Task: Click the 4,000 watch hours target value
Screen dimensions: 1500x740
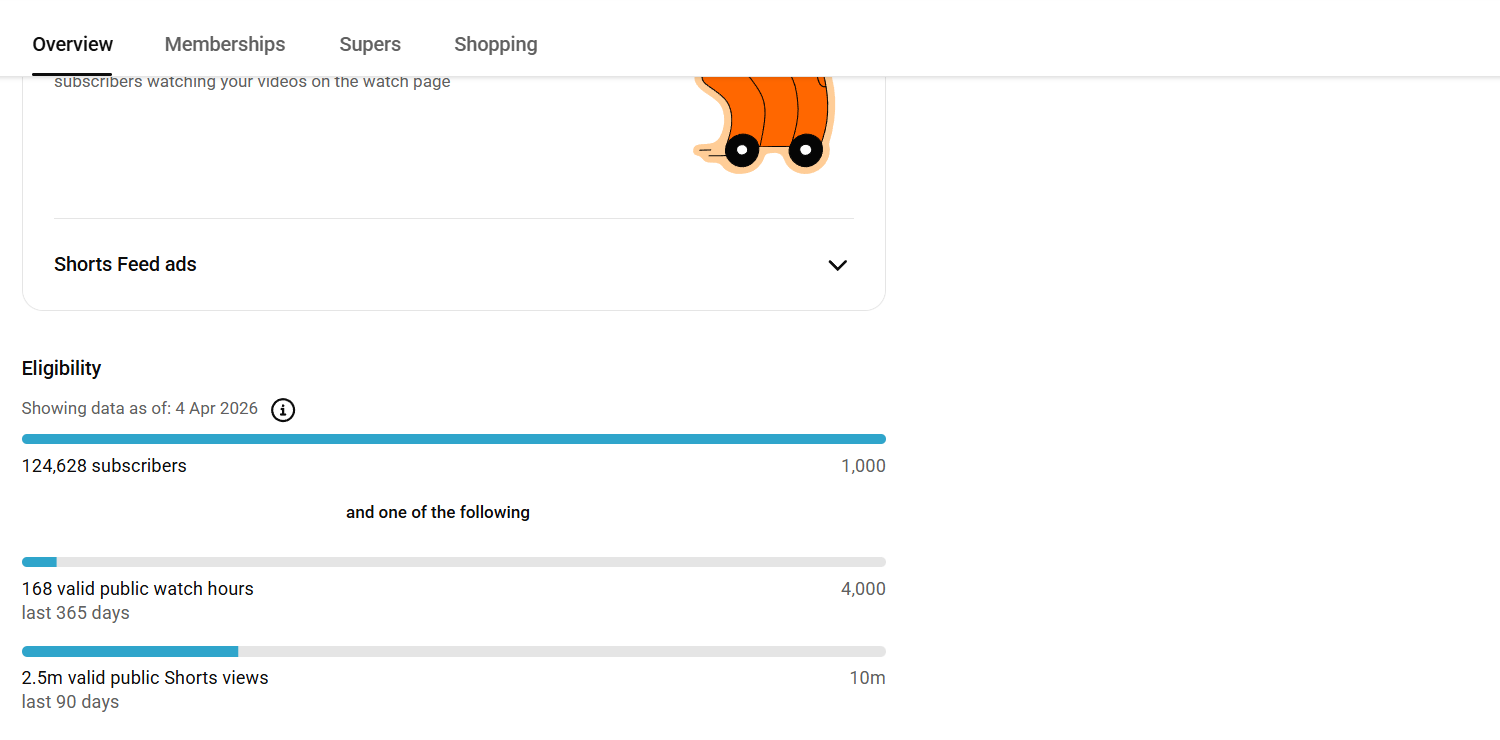Action: pyautogui.click(x=863, y=589)
